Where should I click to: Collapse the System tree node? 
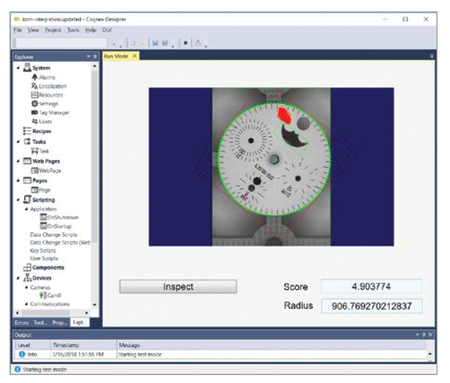pyautogui.click(x=18, y=68)
